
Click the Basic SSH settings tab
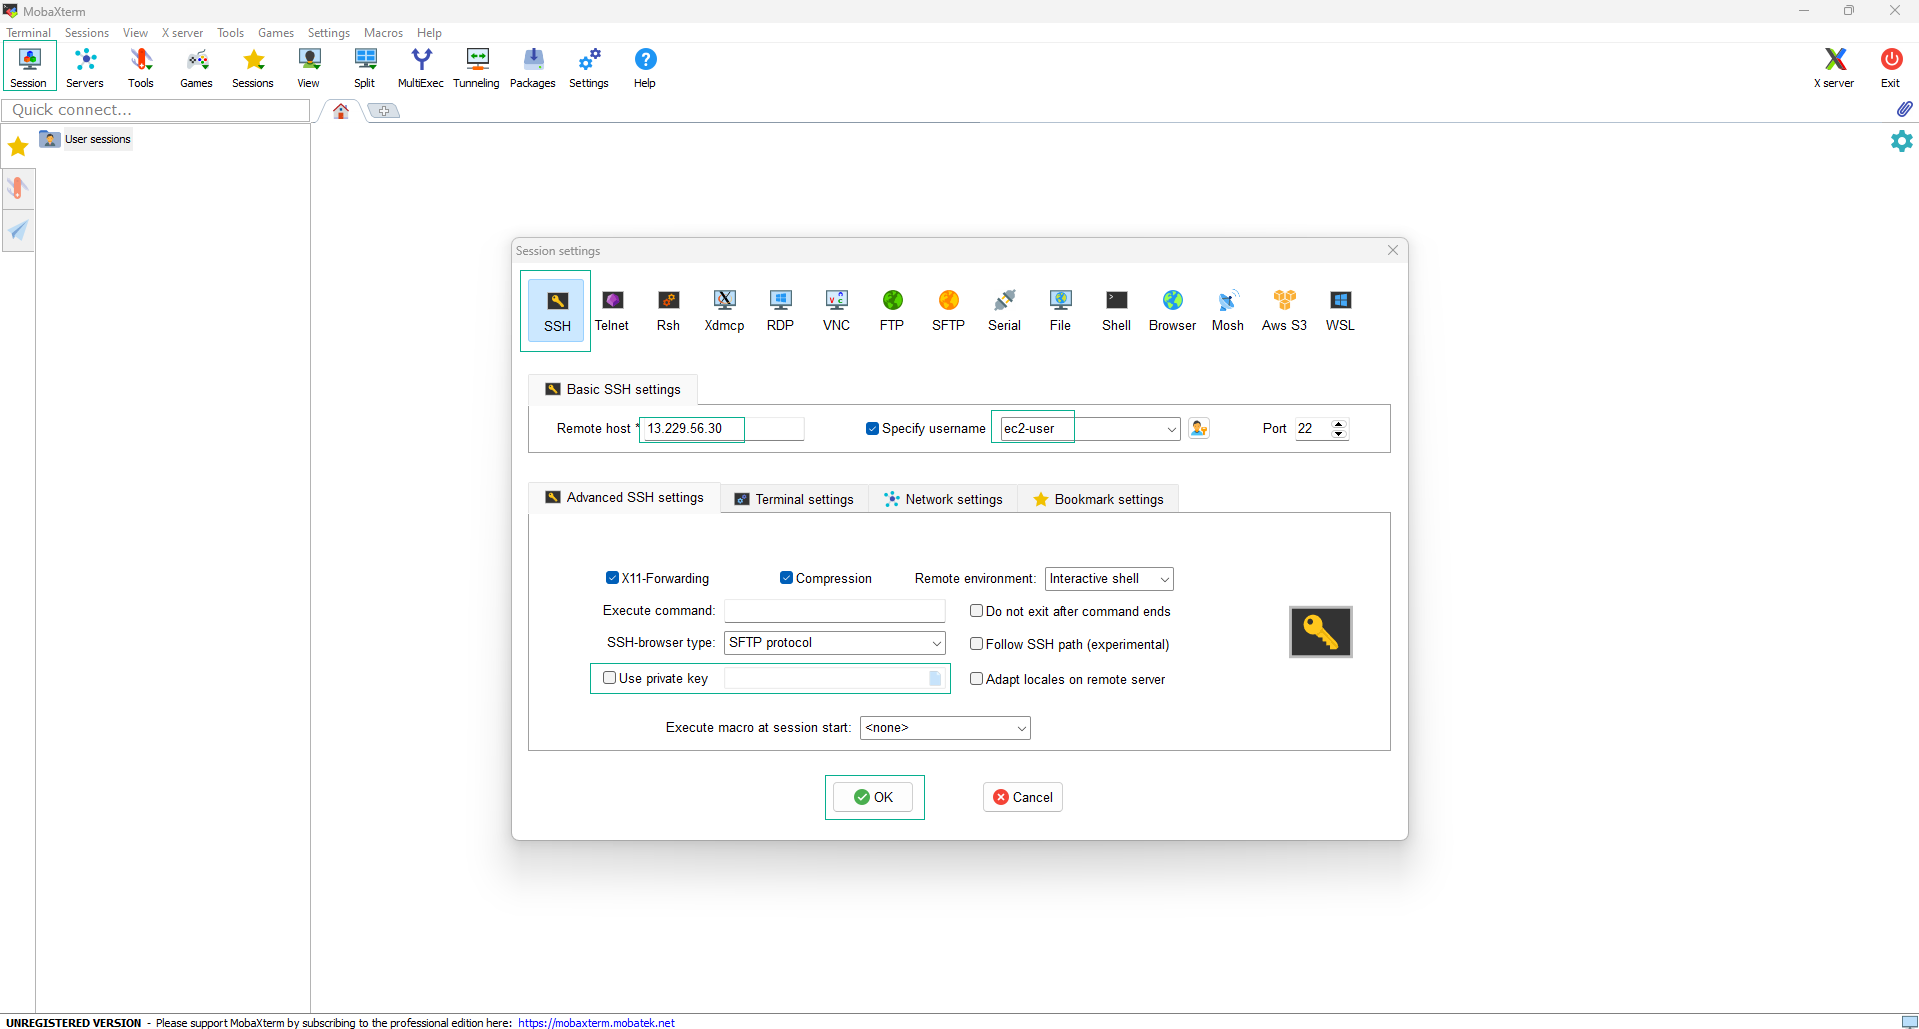click(x=613, y=389)
